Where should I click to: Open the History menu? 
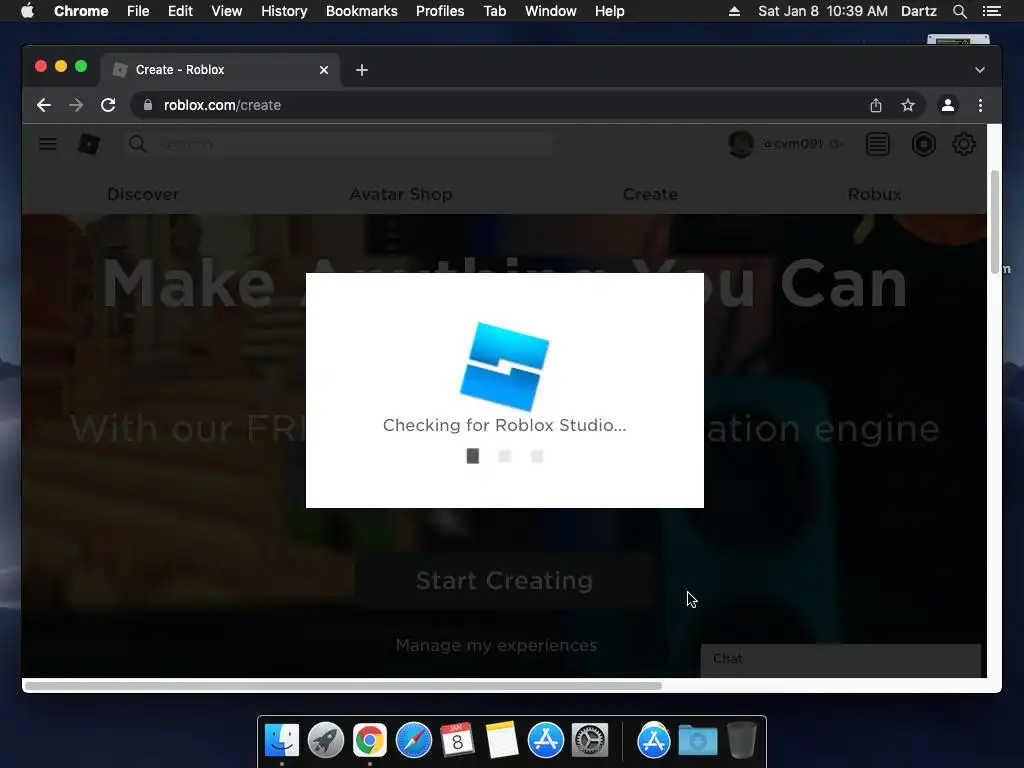point(284,11)
